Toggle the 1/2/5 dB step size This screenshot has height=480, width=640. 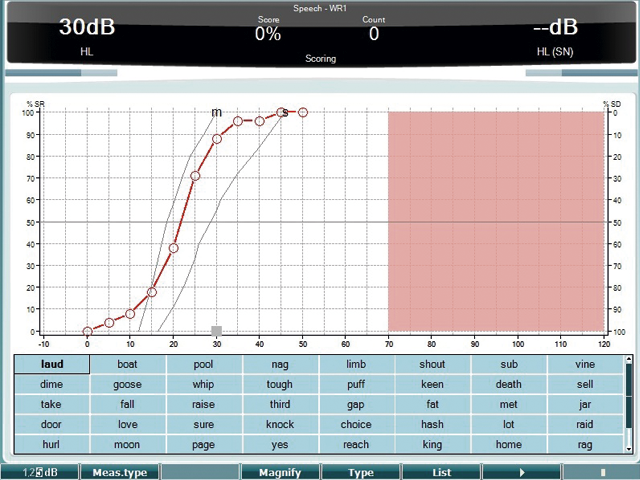point(40,472)
